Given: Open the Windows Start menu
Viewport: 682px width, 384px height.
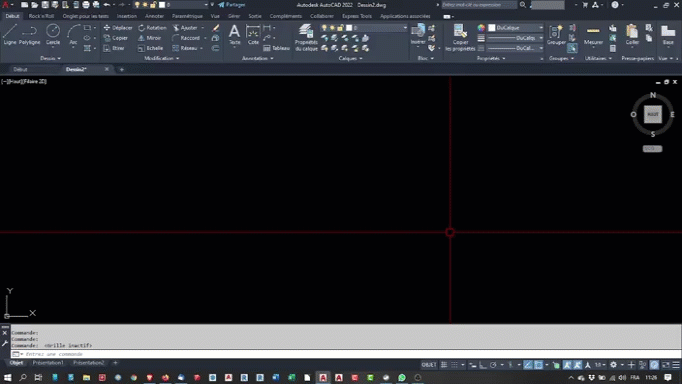Looking at the screenshot, I should (7, 377).
